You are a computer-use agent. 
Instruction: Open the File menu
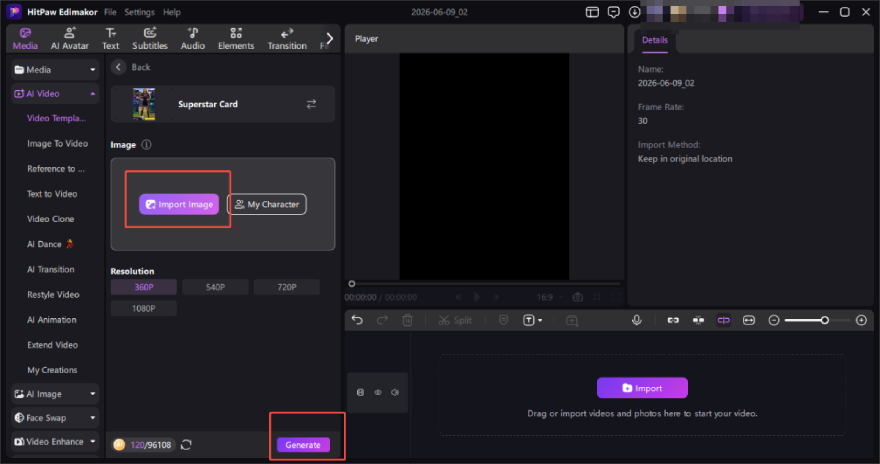tap(110, 12)
